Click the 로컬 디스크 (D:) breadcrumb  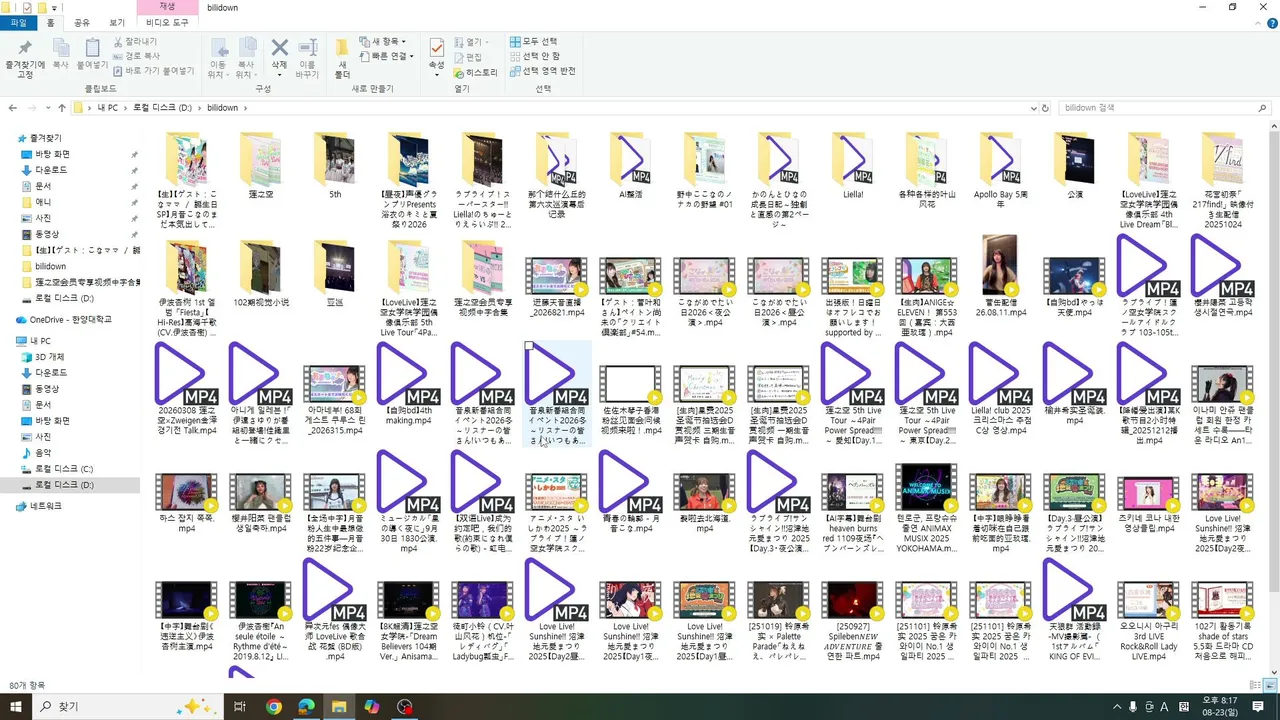[x=163, y=108]
